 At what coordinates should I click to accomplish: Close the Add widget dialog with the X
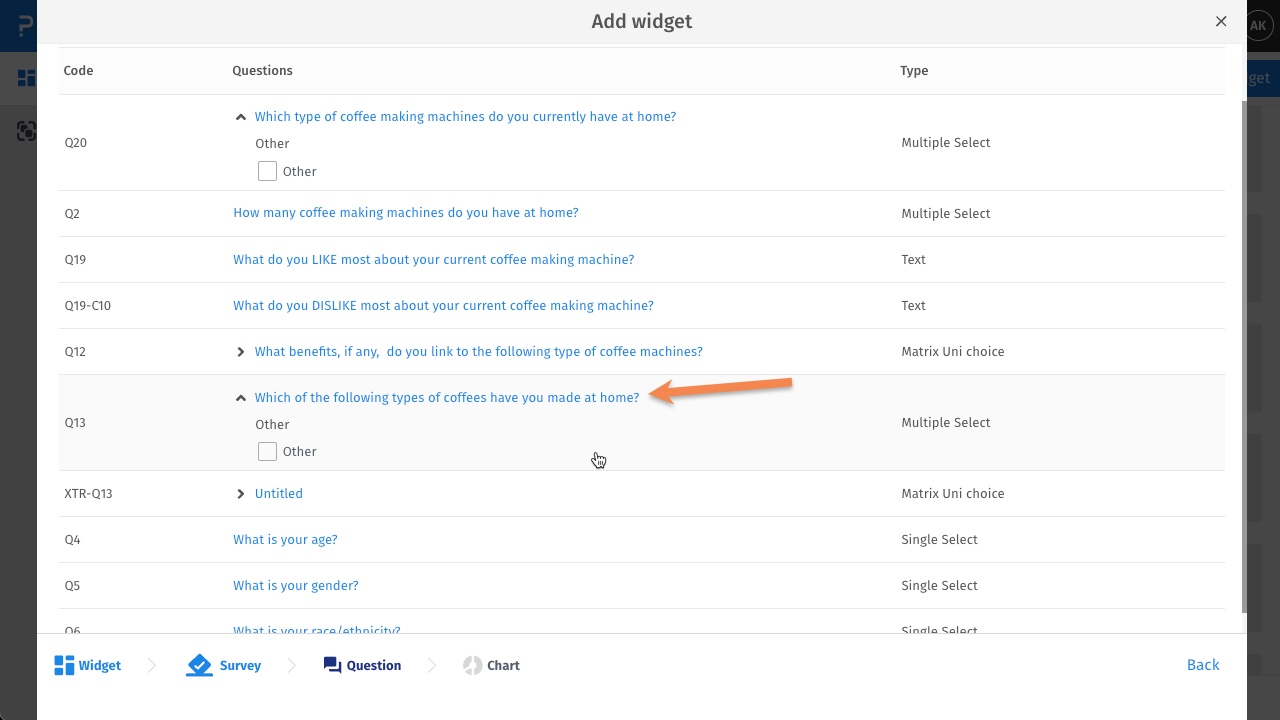tap(1221, 21)
